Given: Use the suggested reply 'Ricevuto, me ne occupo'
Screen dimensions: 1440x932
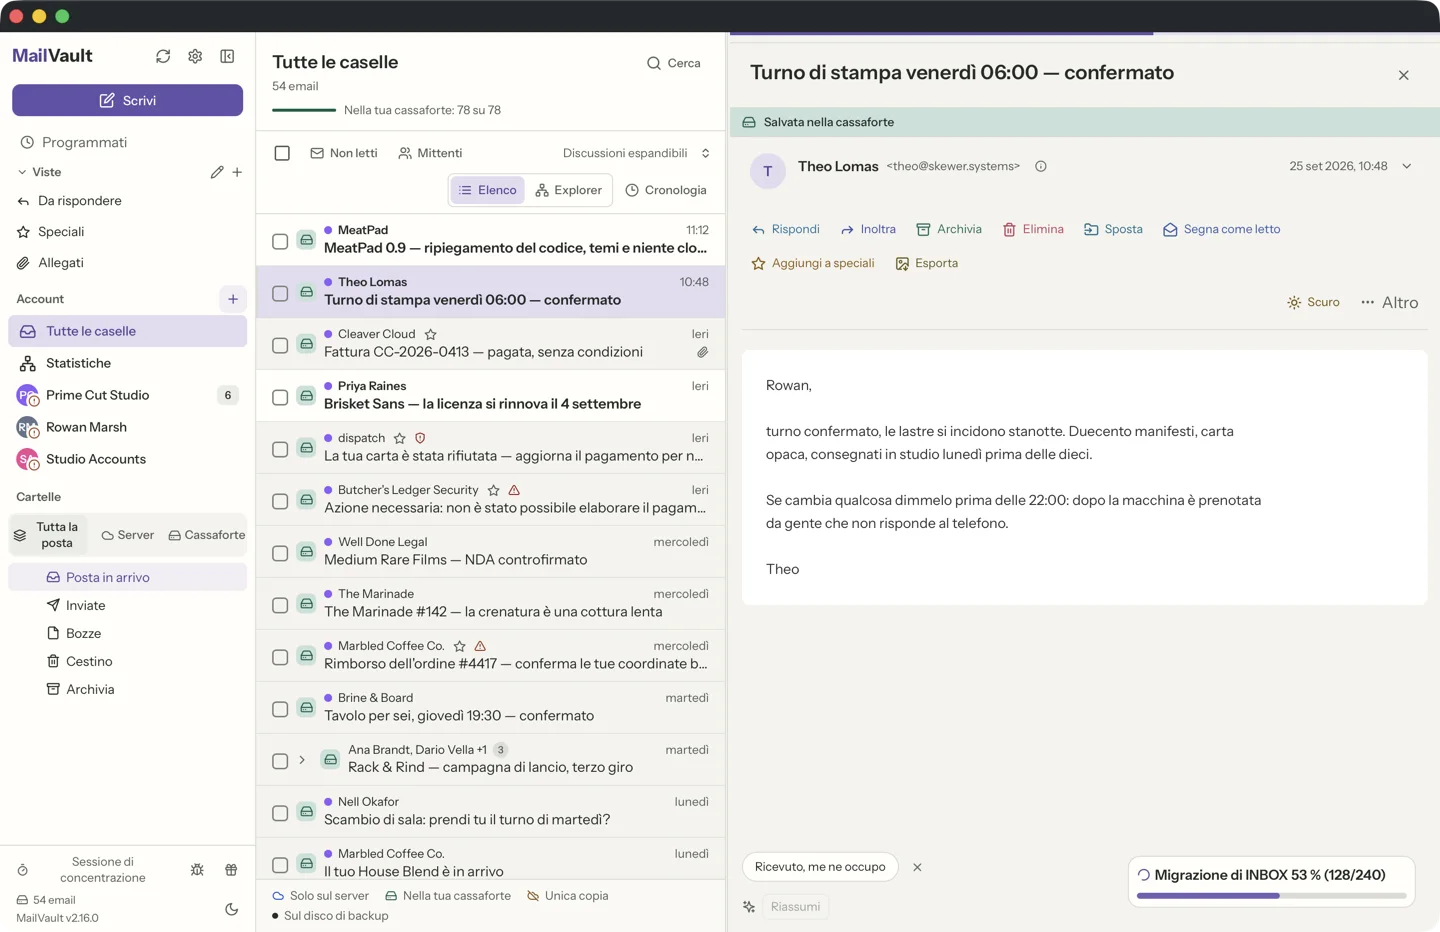Looking at the screenshot, I should coord(820,867).
